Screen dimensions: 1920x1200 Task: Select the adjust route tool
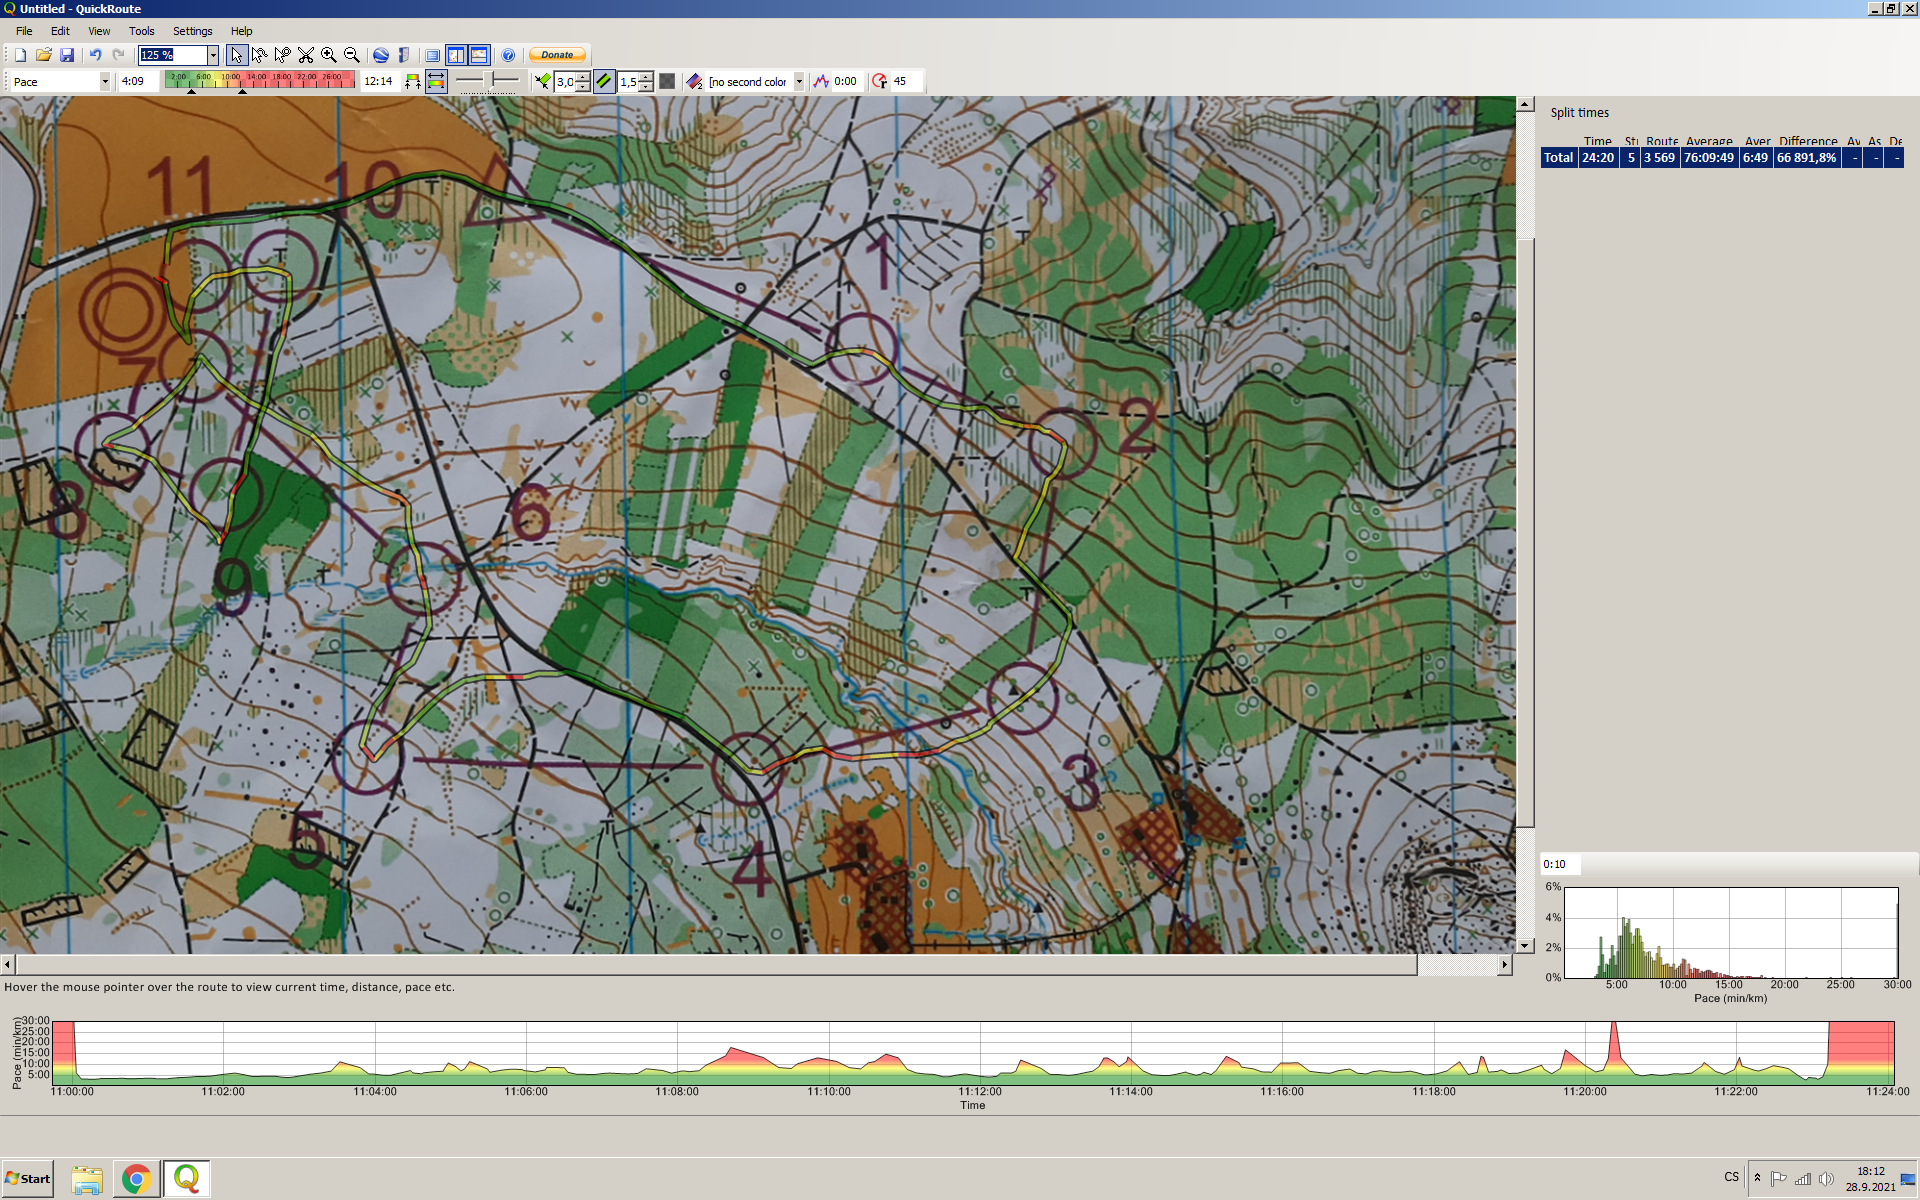click(259, 55)
